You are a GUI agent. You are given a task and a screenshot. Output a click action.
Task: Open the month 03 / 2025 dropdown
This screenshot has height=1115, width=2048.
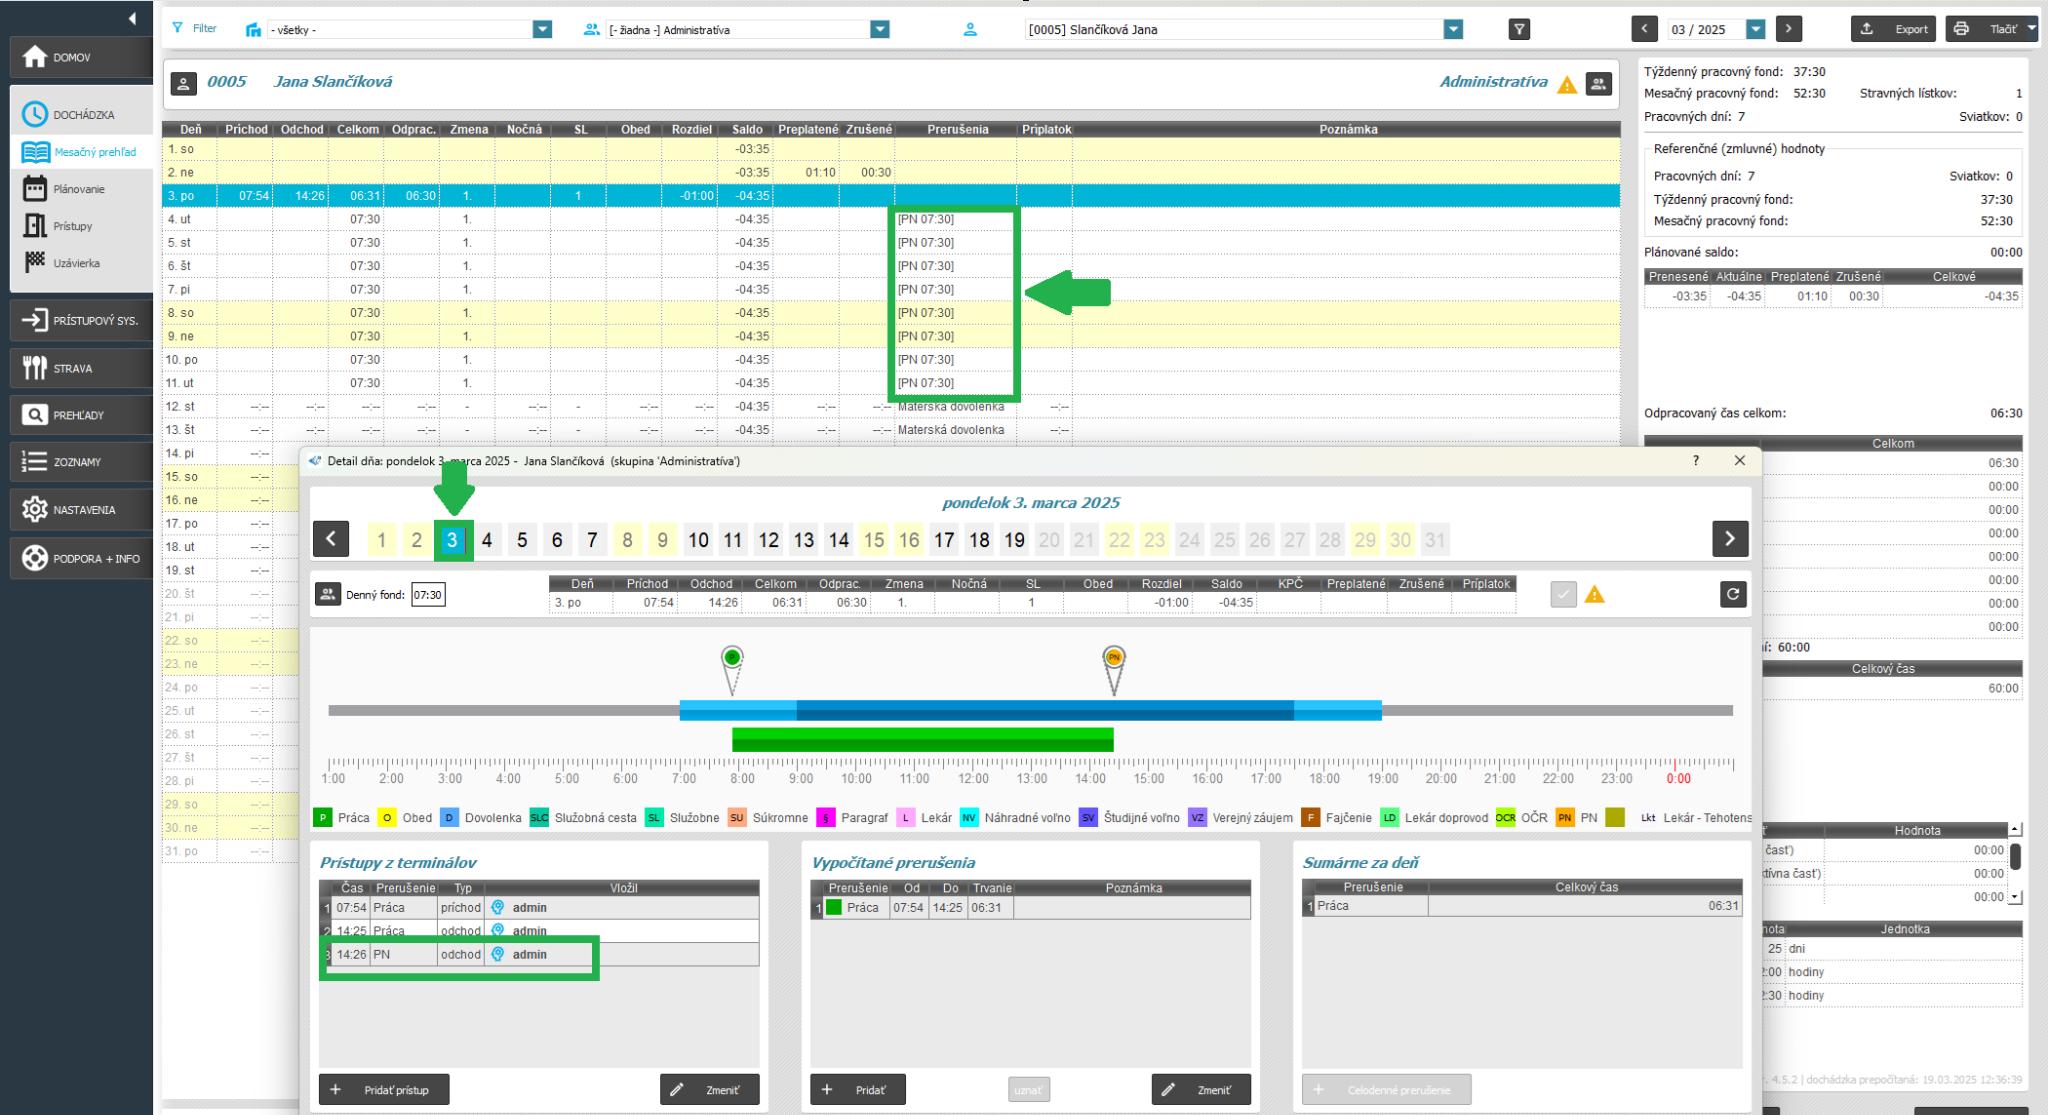click(1755, 30)
